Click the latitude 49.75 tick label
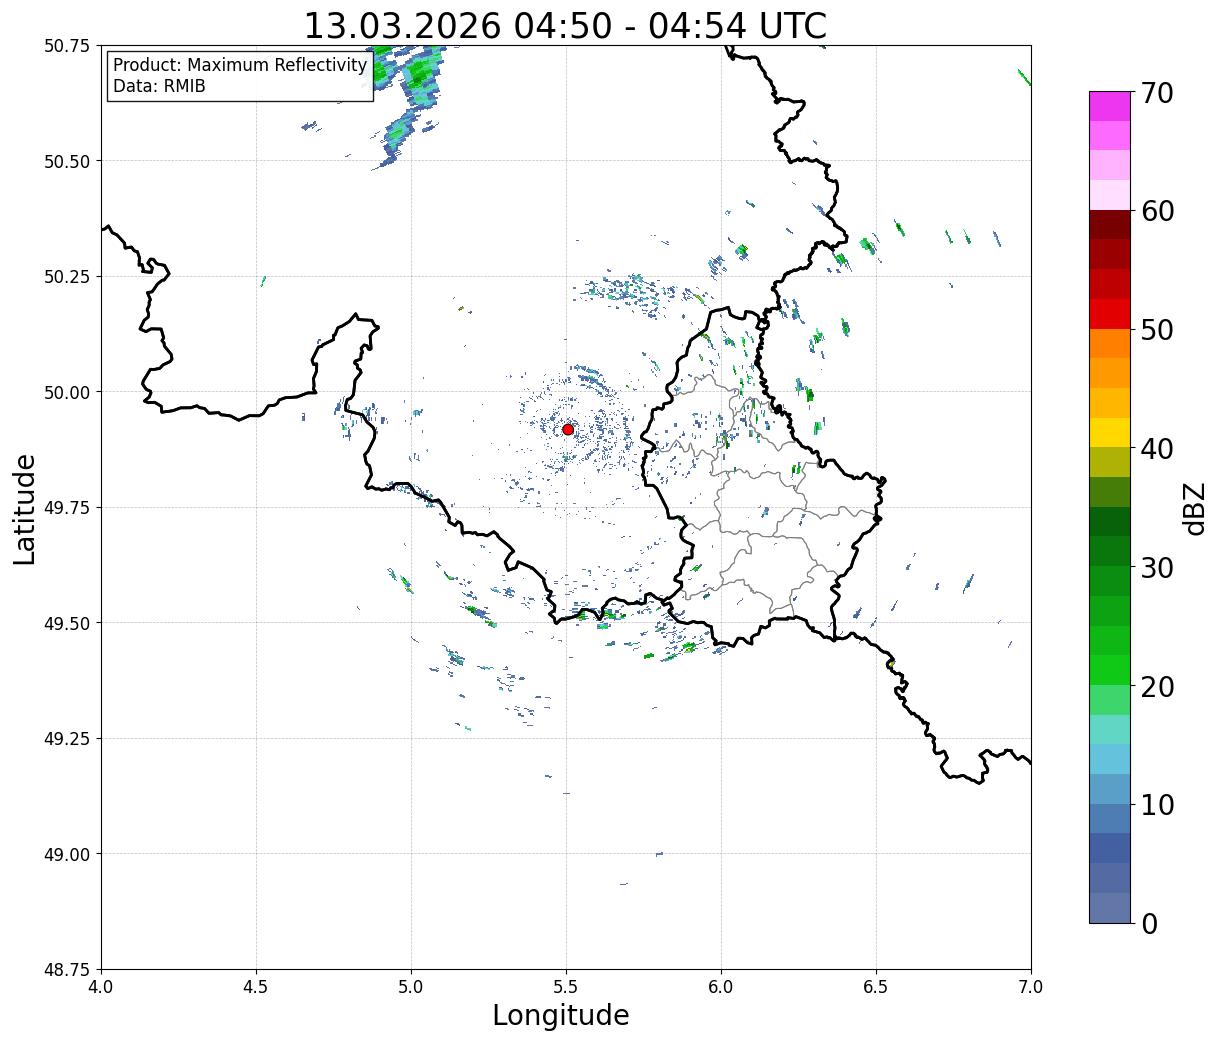1219x1040 pixels. pos(68,508)
